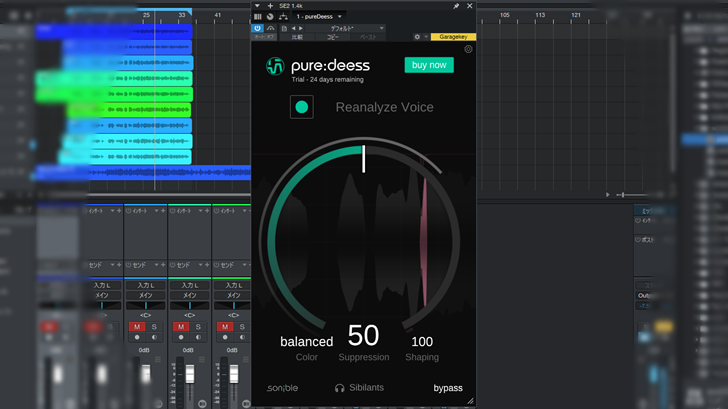
Task: Click the sonible wordmark at plugin bottom
Action: (282, 388)
